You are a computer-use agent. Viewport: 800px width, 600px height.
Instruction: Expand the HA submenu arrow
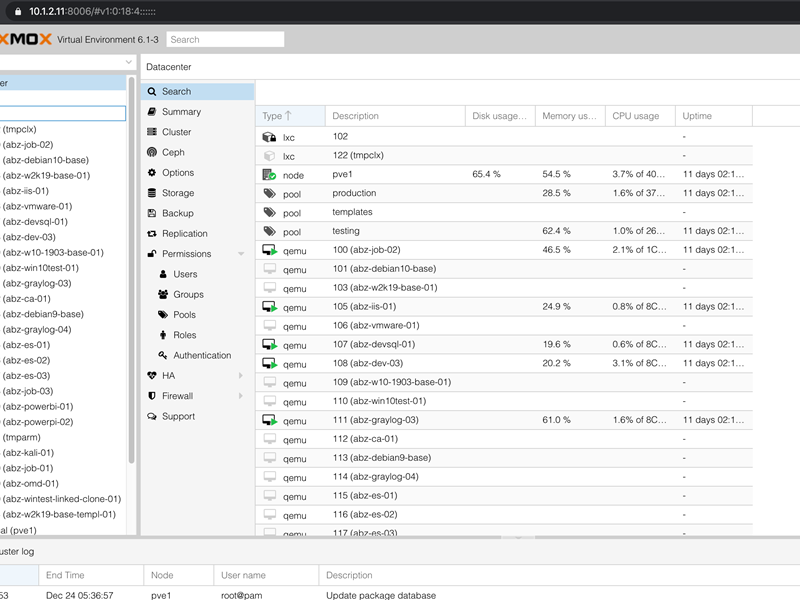click(241, 376)
